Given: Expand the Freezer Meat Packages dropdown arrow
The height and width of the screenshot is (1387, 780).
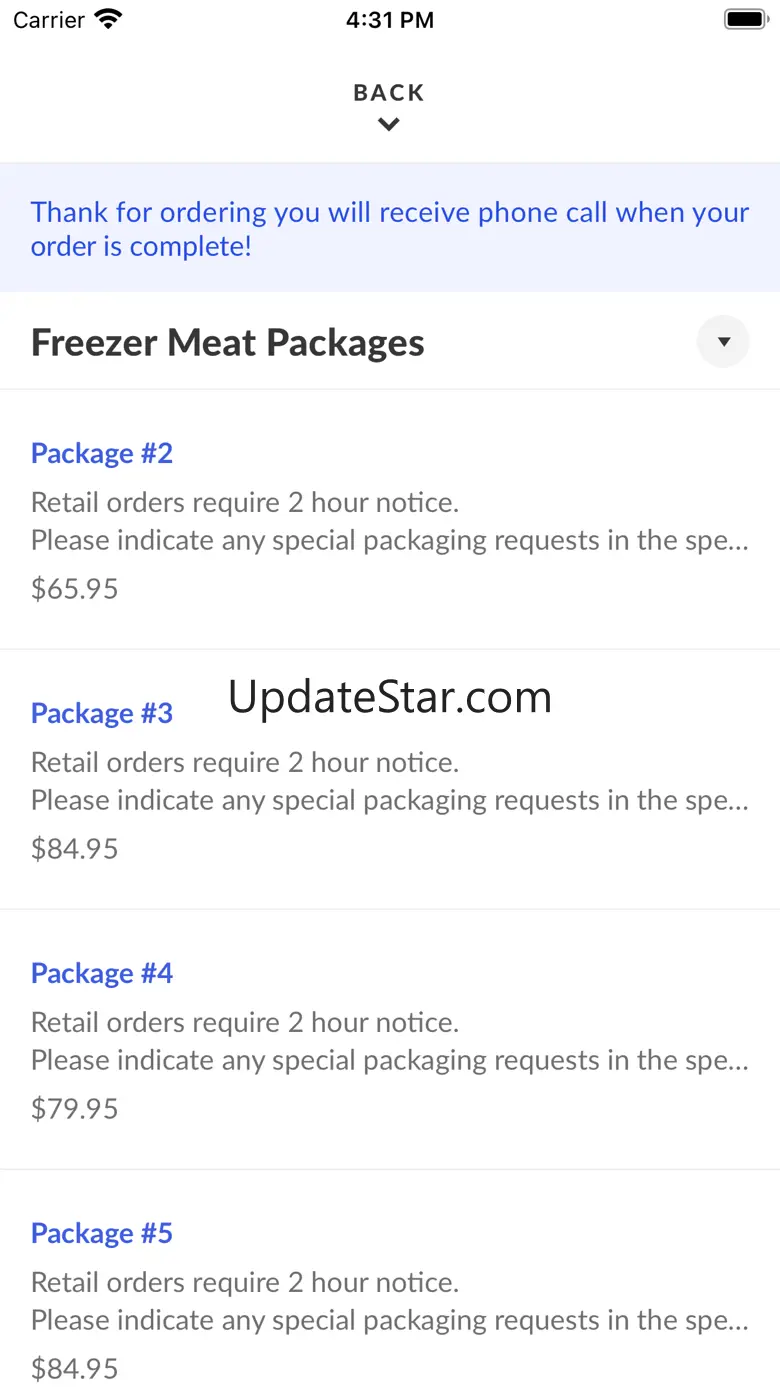Looking at the screenshot, I should click(x=723, y=342).
